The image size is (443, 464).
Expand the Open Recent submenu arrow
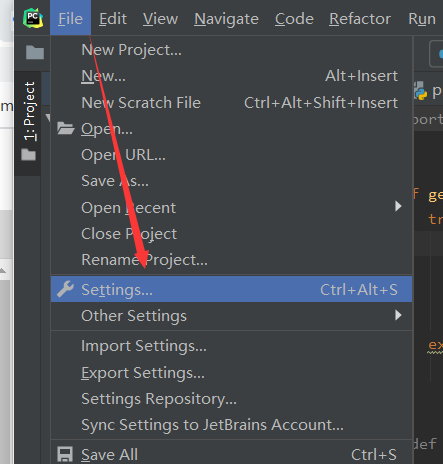click(398, 206)
